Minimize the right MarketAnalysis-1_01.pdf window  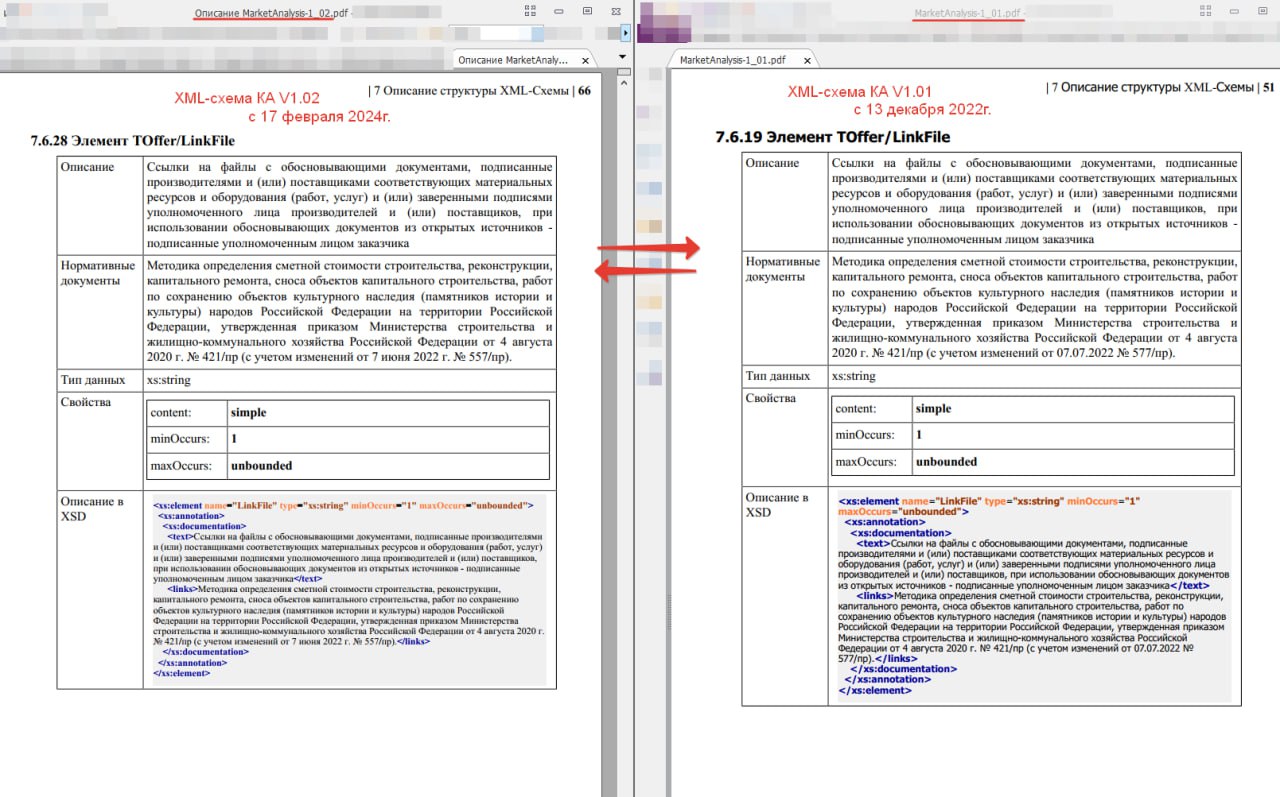1235,11
